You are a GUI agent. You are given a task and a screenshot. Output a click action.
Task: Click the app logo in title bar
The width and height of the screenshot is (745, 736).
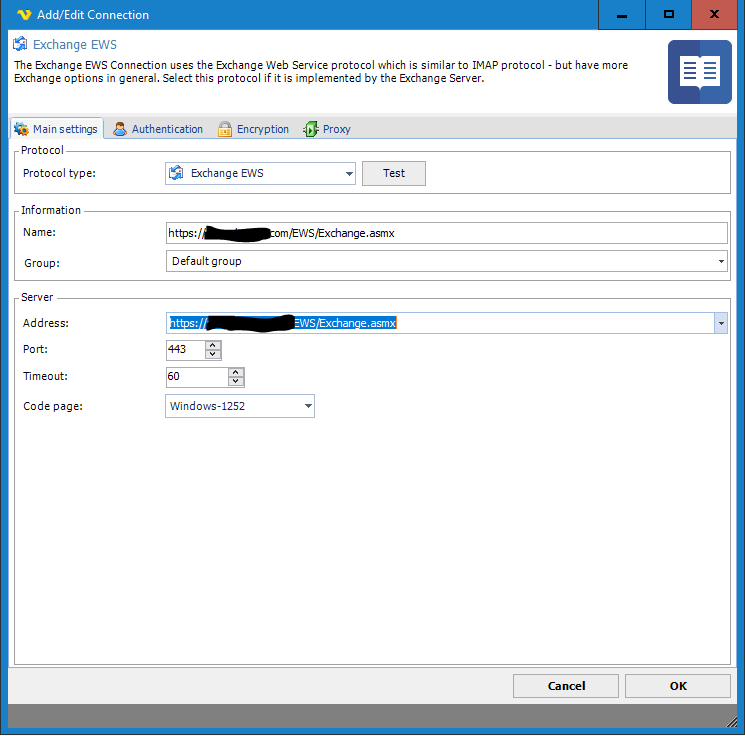(25, 15)
